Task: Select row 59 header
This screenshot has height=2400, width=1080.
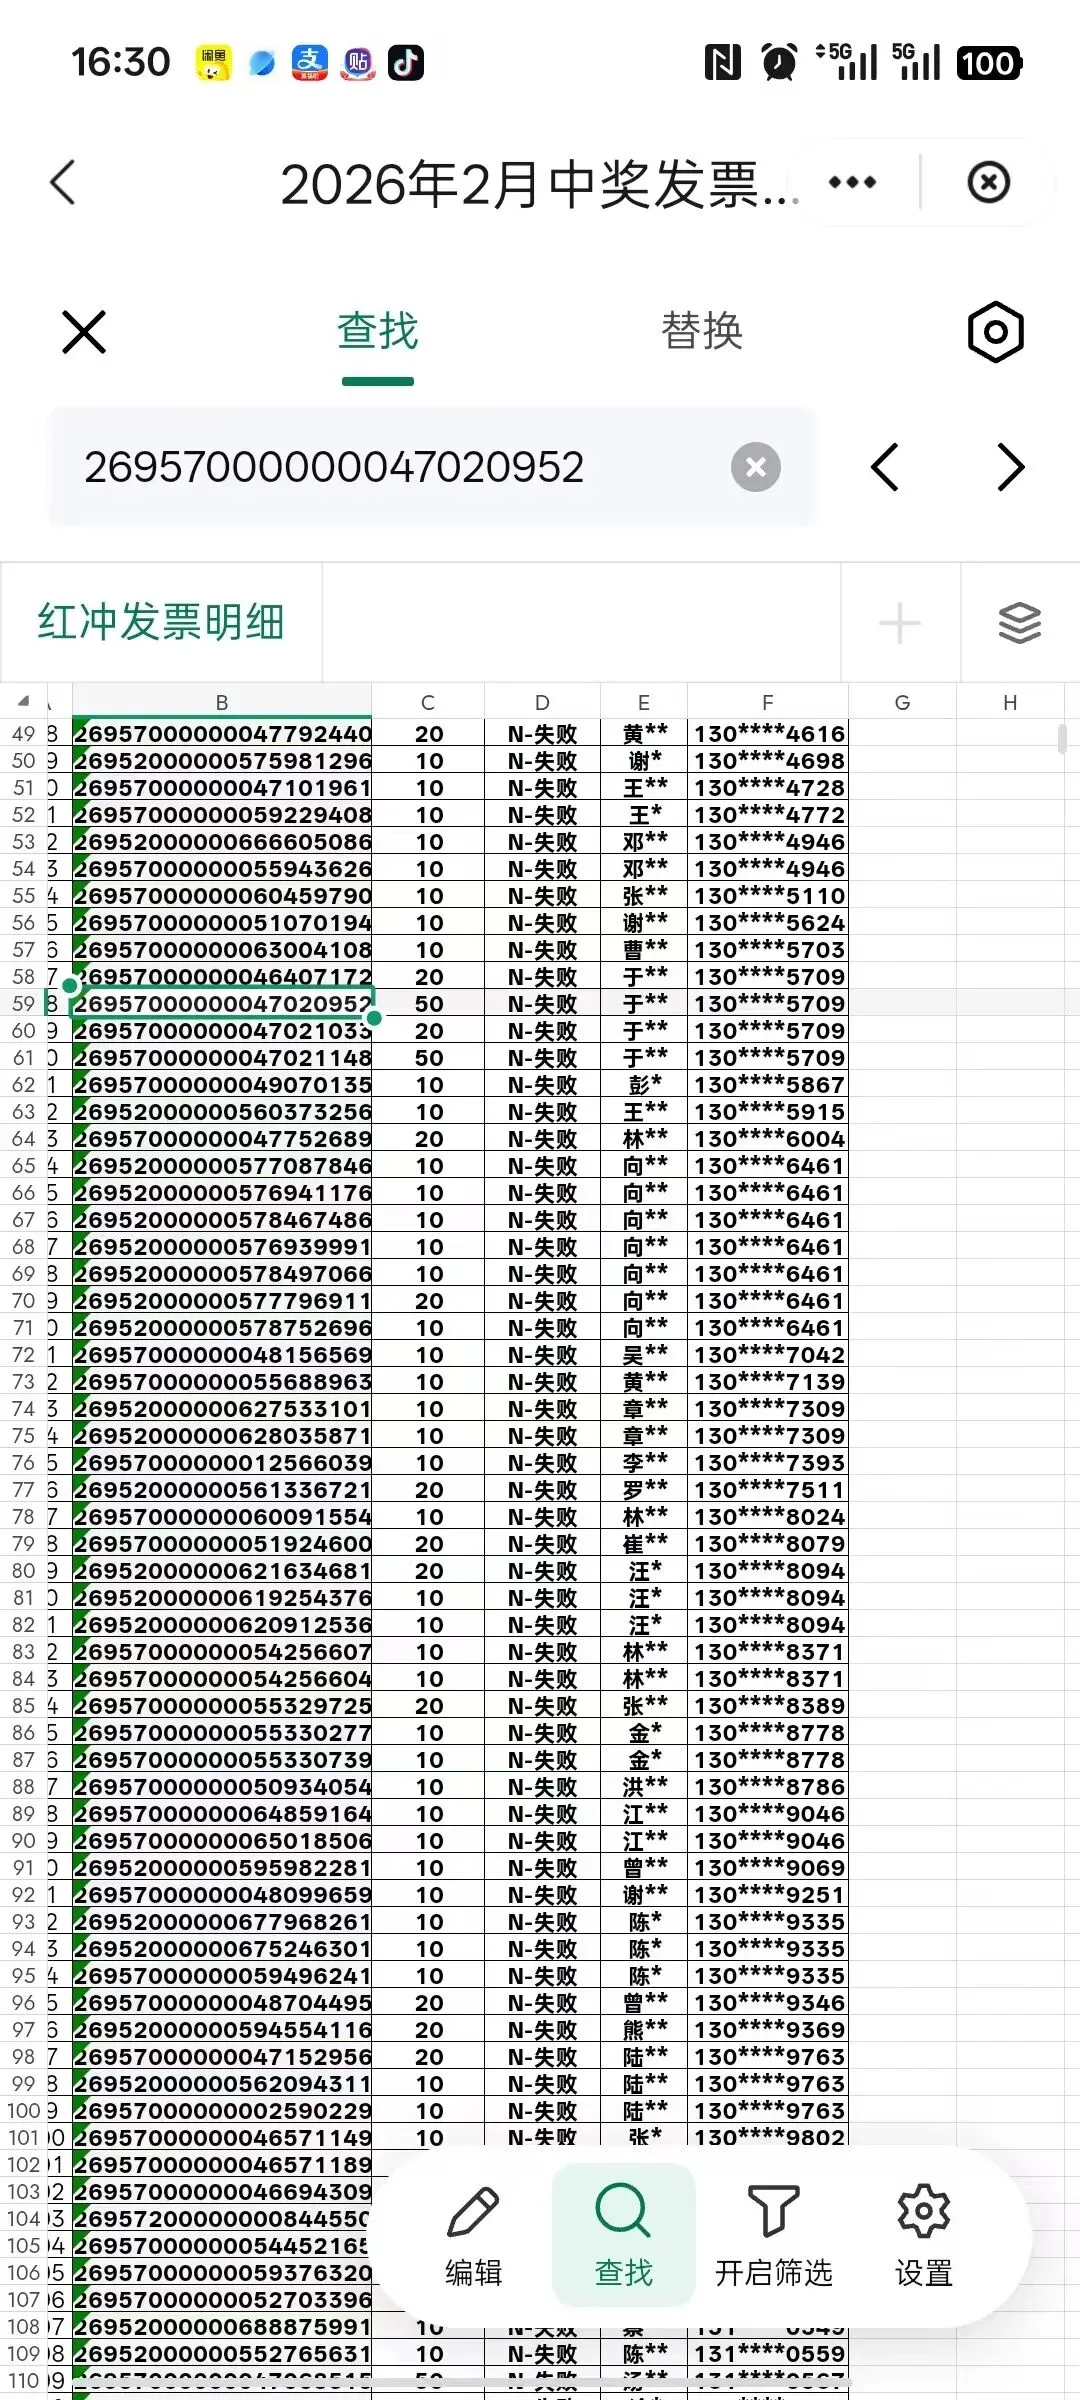Action: [x=23, y=1003]
